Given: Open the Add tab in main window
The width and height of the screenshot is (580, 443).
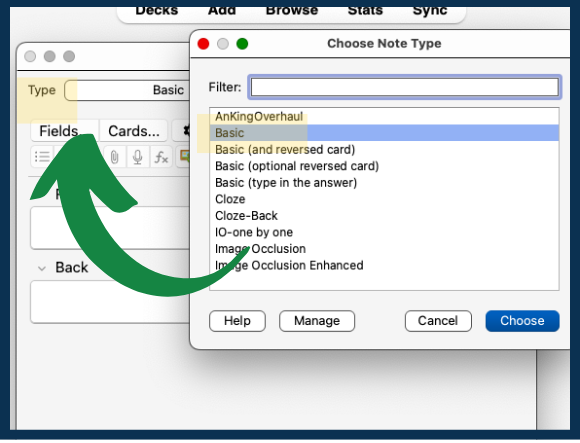Looking at the screenshot, I should (222, 10).
